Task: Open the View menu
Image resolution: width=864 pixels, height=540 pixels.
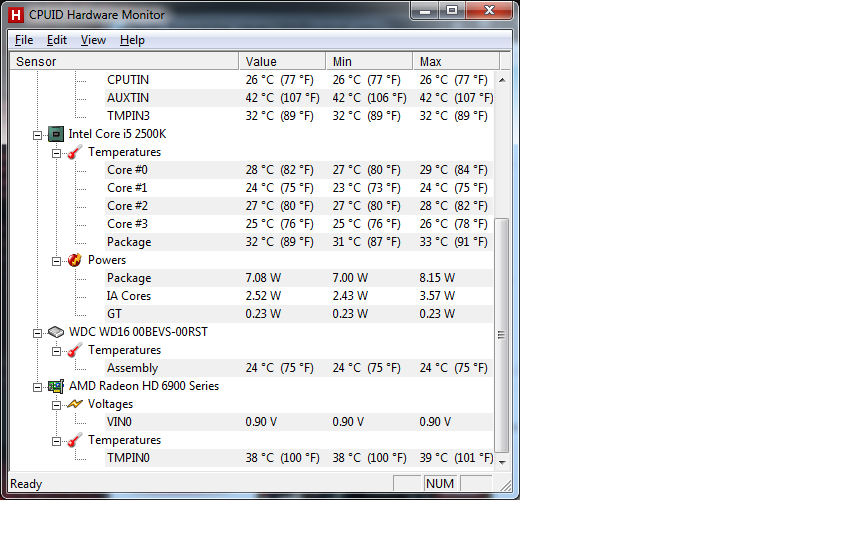Action: [93, 40]
